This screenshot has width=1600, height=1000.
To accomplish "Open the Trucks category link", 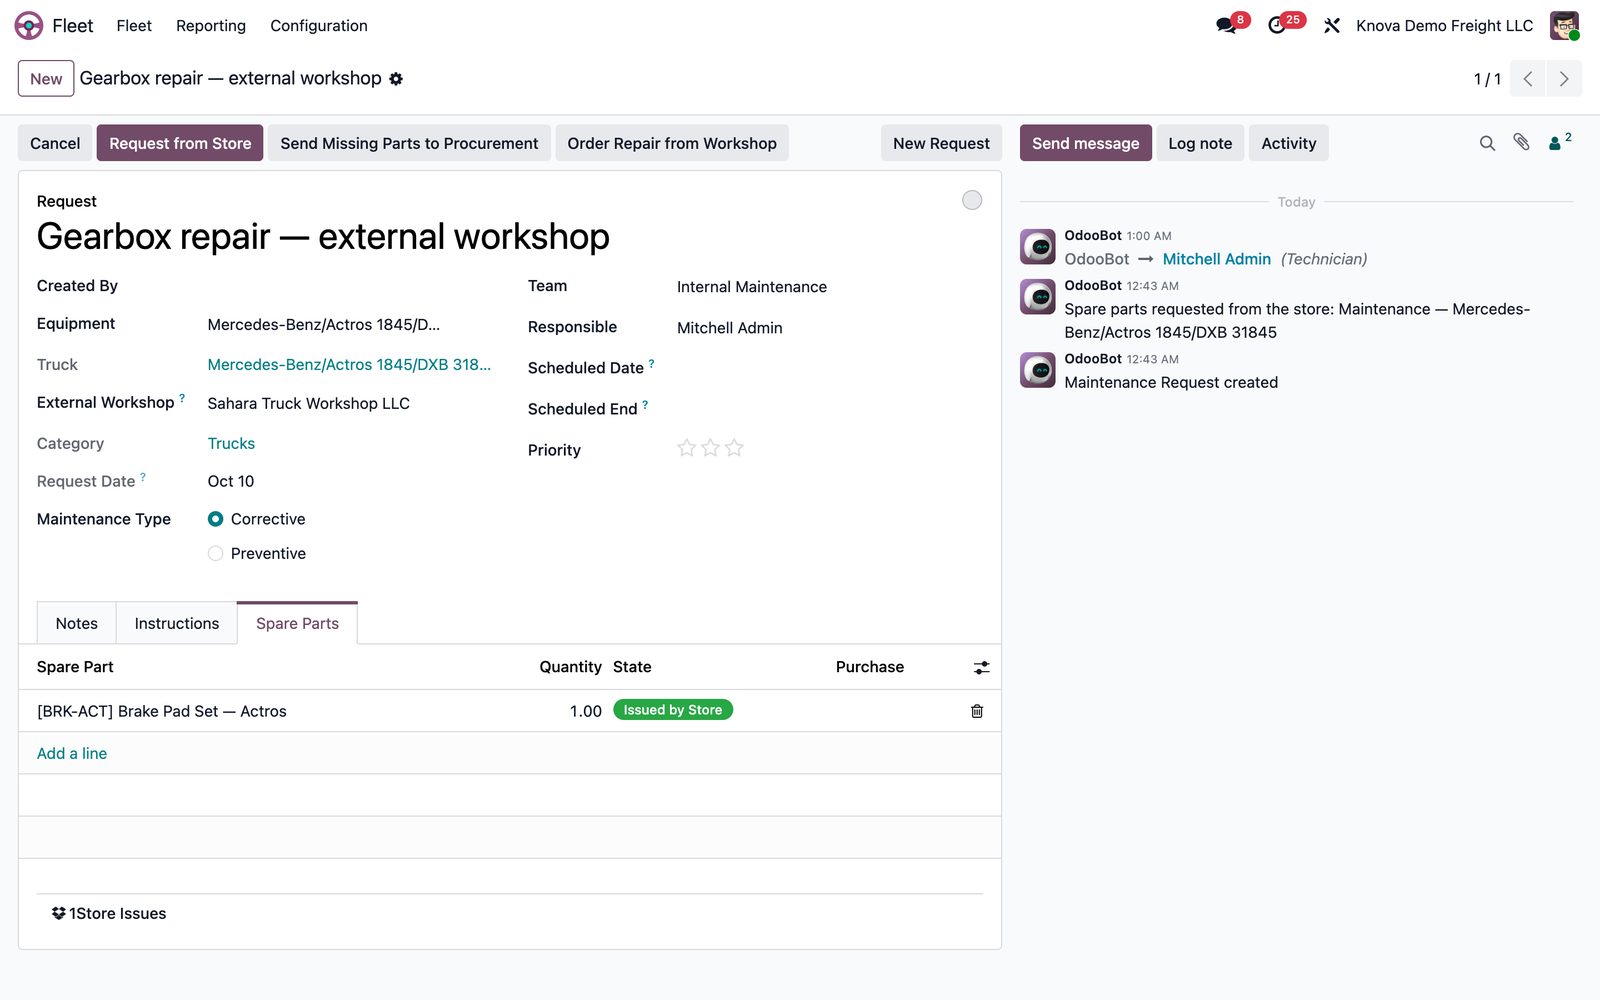I will 231,443.
